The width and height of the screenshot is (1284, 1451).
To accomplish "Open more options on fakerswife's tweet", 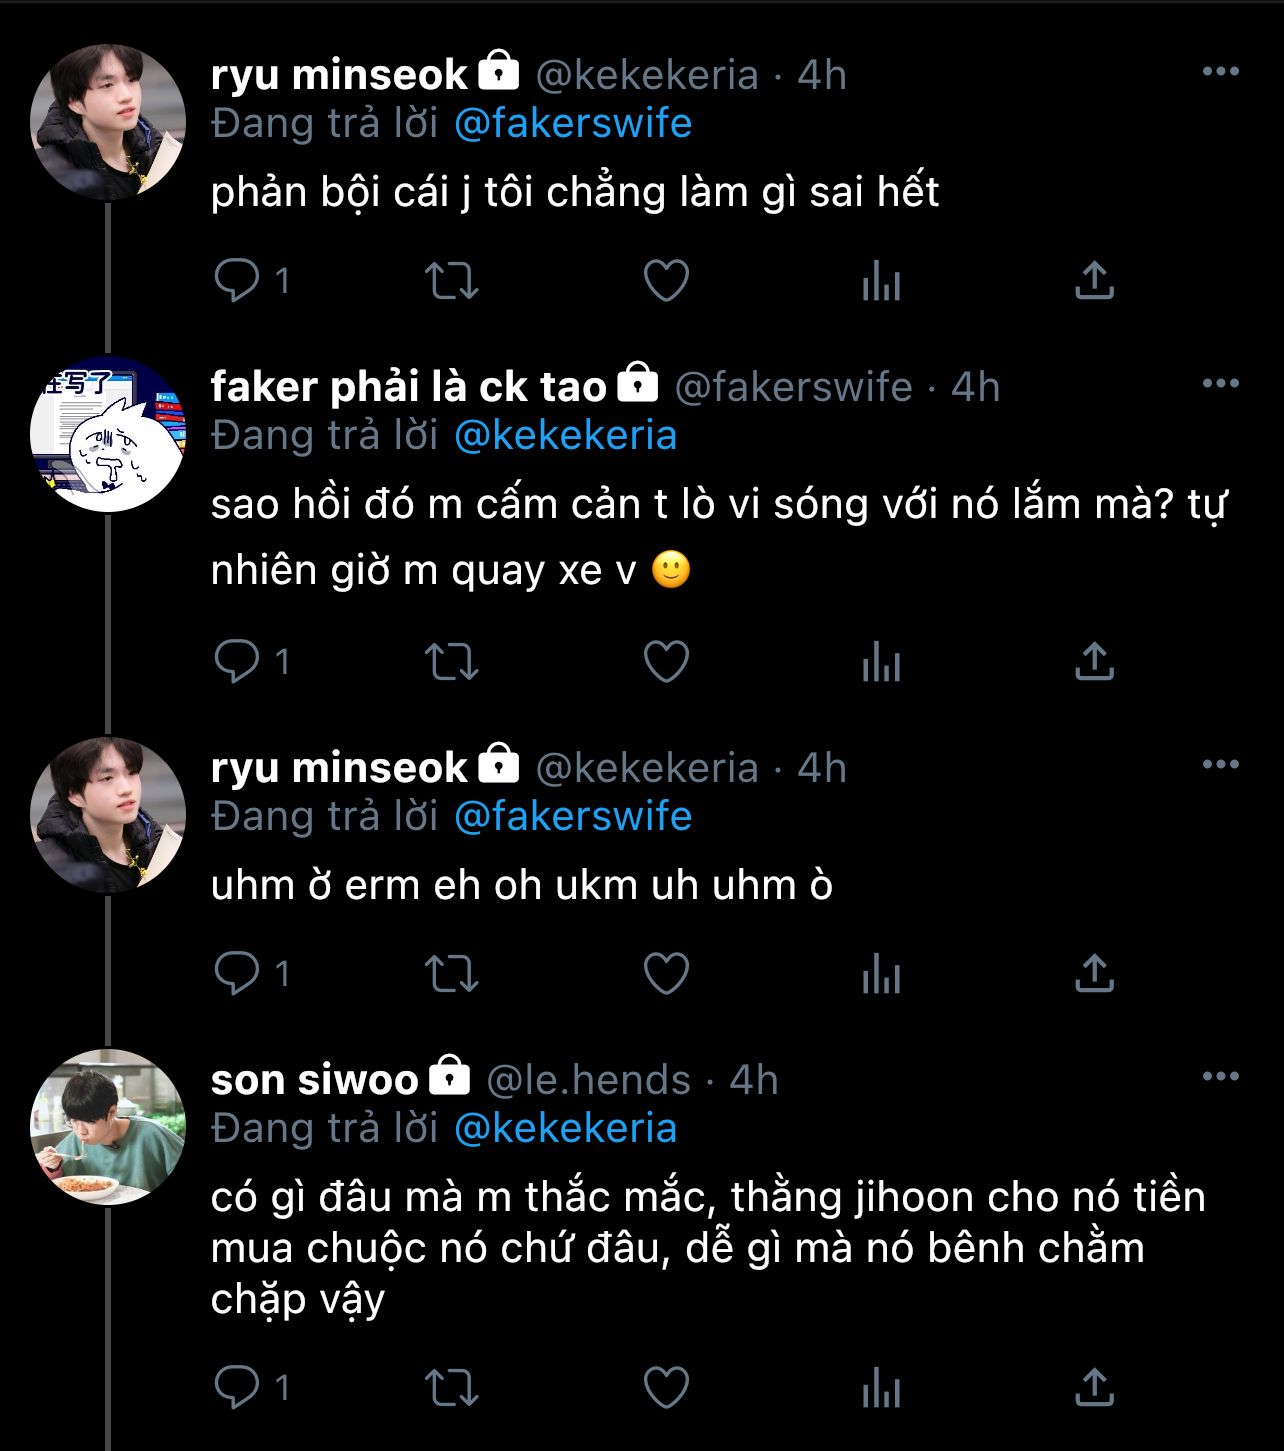I will [1220, 384].
